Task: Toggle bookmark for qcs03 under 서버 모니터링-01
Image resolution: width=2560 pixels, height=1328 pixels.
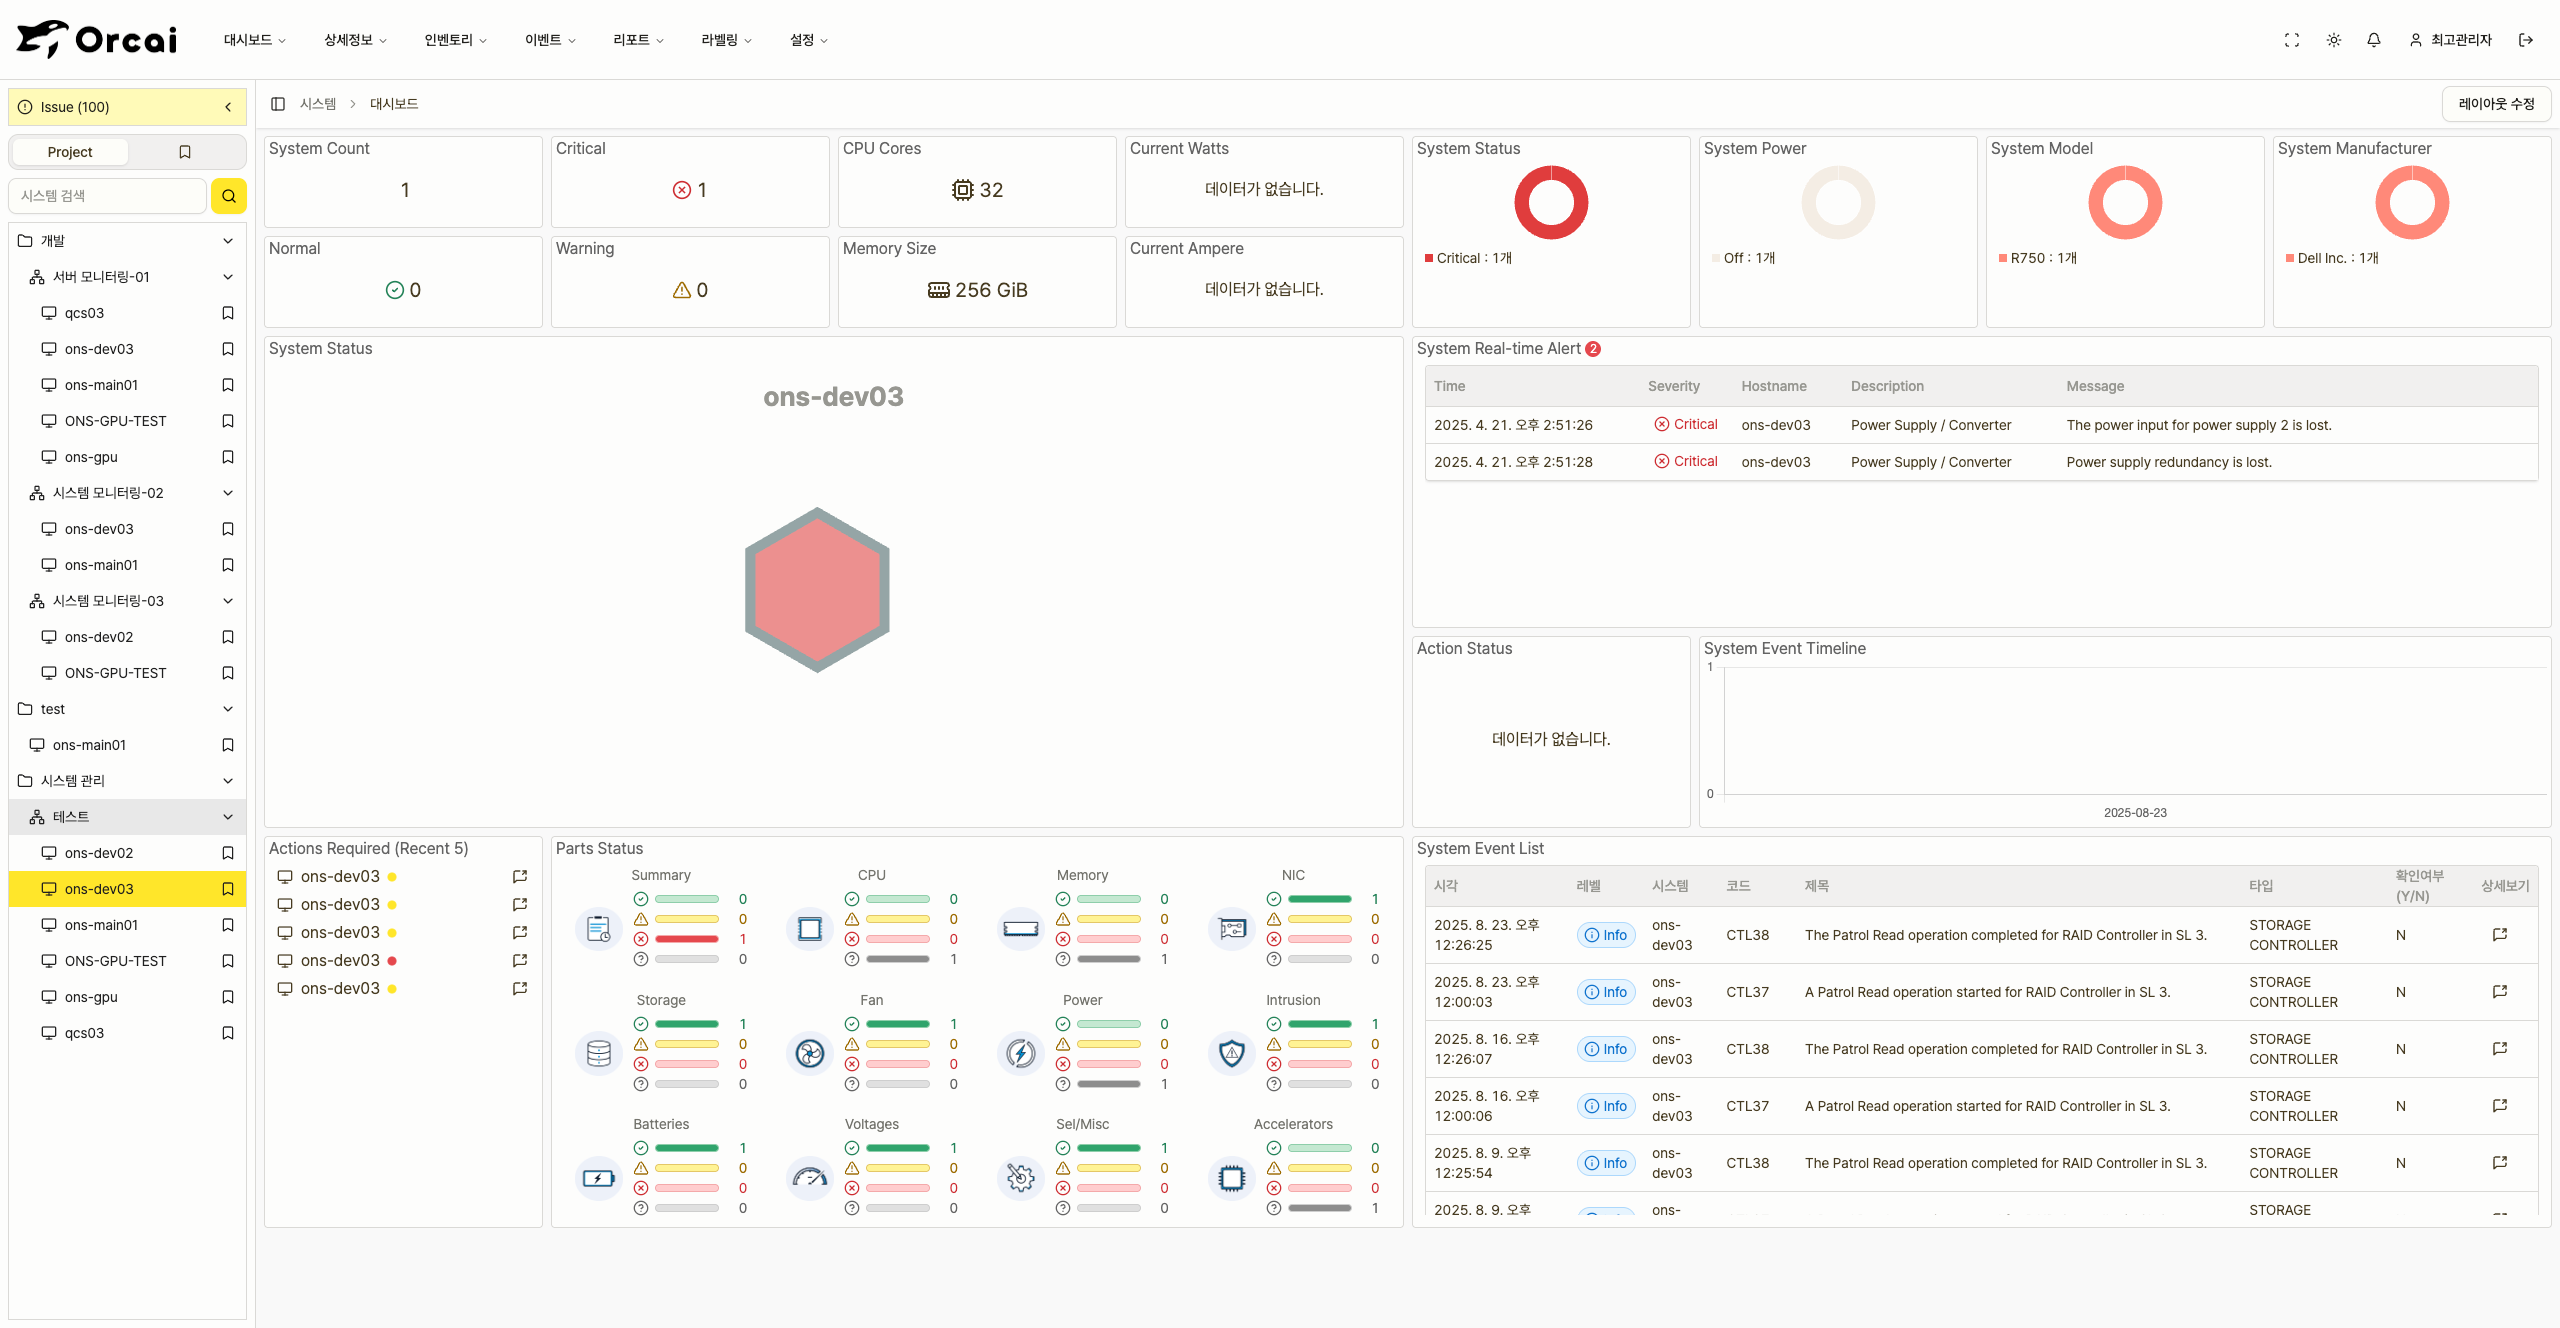Action: (x=227, y=313)
